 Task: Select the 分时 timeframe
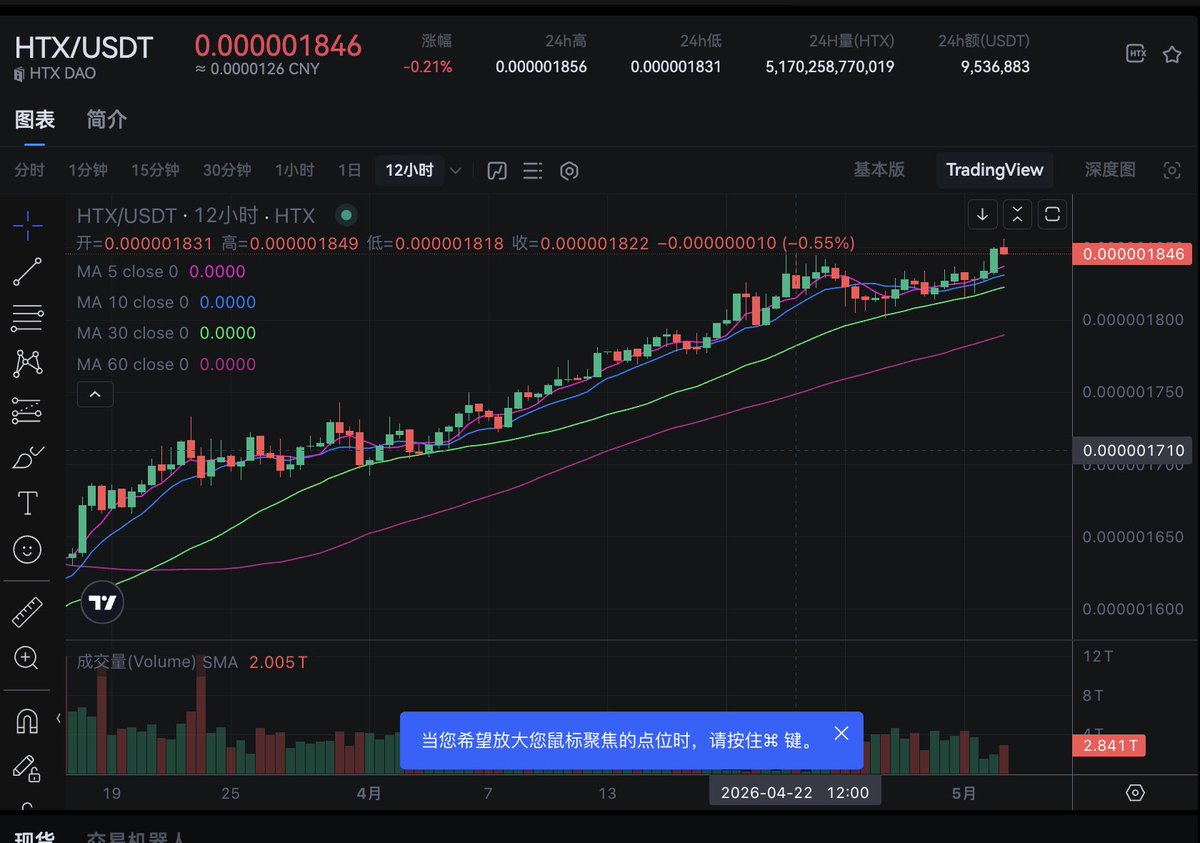point(29,170)
